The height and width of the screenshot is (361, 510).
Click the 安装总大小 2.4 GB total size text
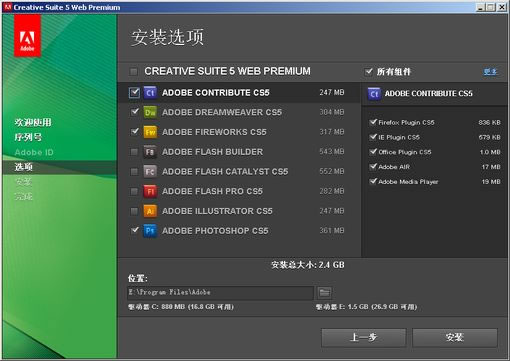(308, 265)
